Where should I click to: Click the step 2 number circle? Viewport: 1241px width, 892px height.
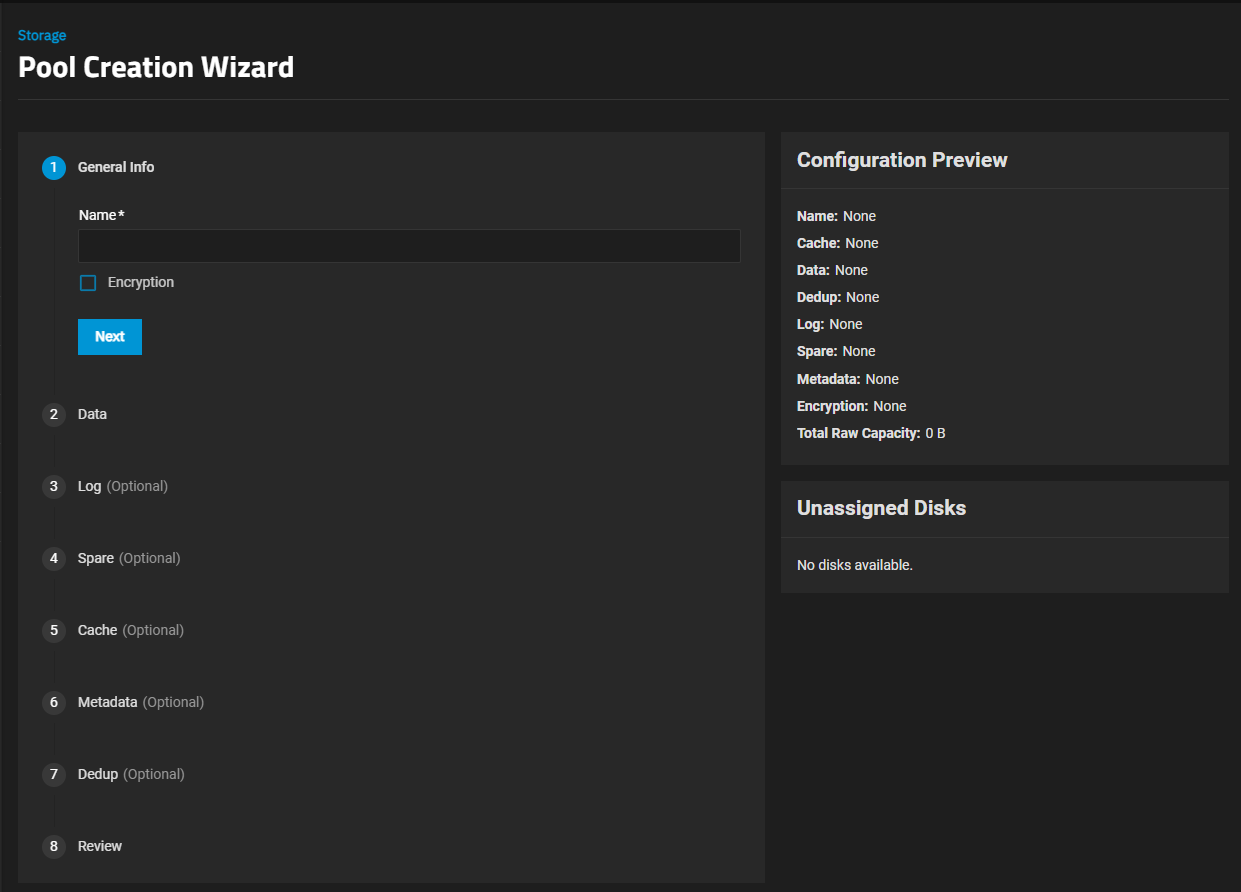click(x=54, y=414)
